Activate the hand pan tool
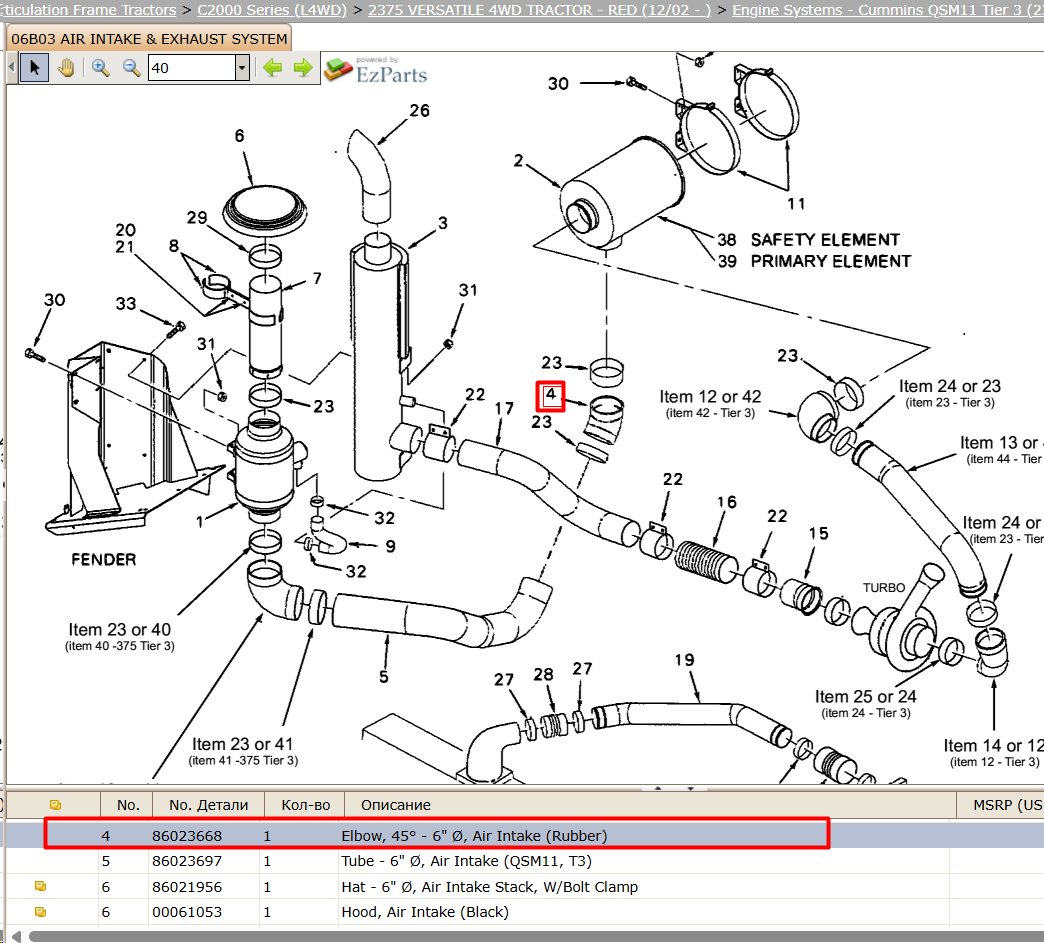1044x943 pixels. 66,67
